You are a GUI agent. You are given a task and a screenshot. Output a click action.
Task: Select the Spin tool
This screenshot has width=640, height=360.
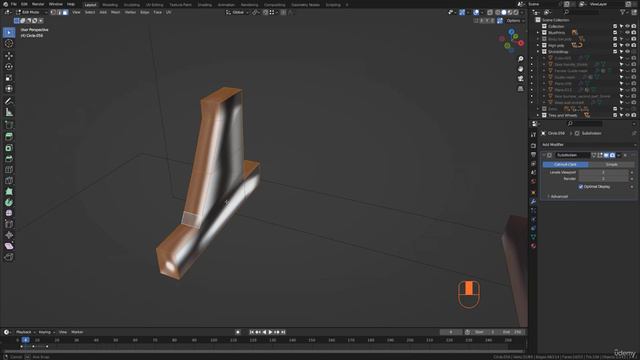point(9,202)
